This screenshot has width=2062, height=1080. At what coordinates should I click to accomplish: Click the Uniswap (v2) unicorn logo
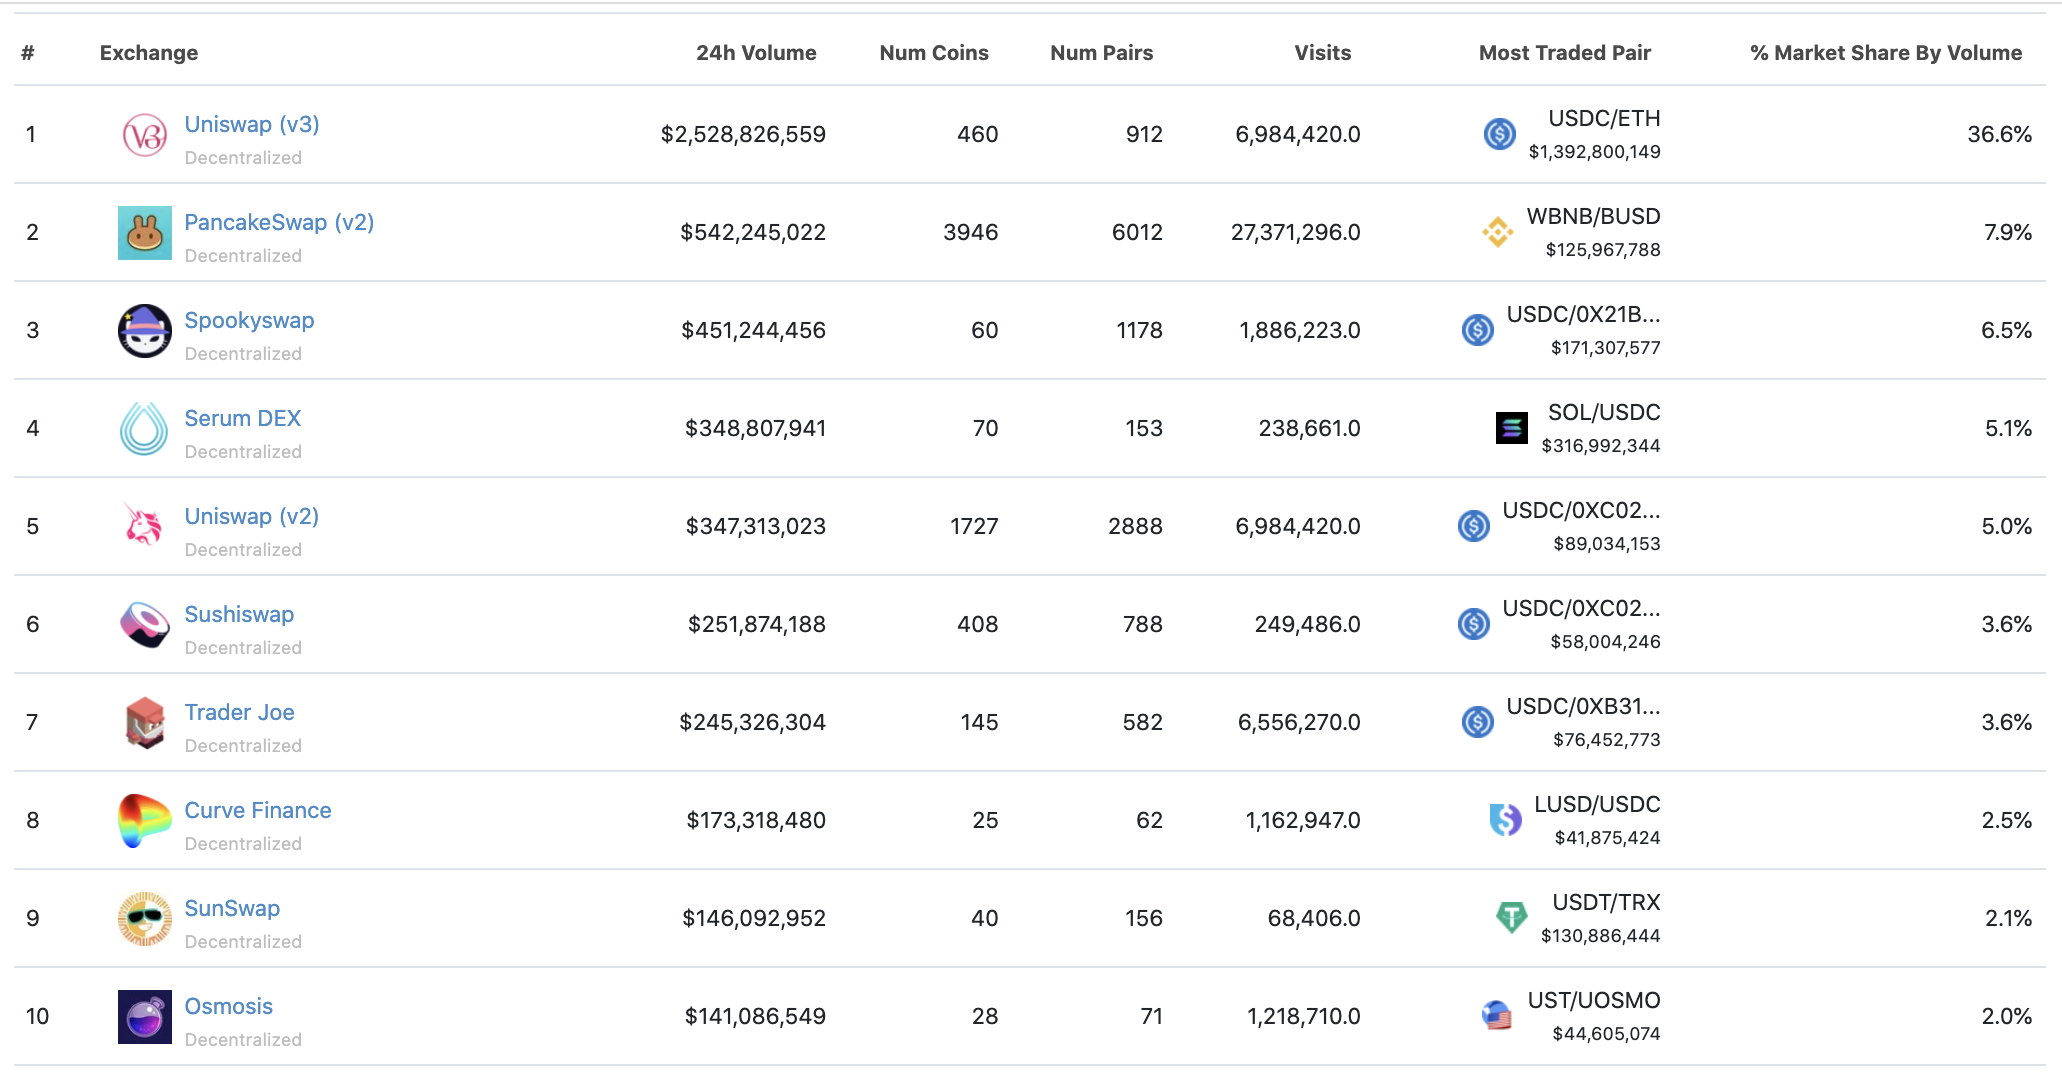point(145,526)
